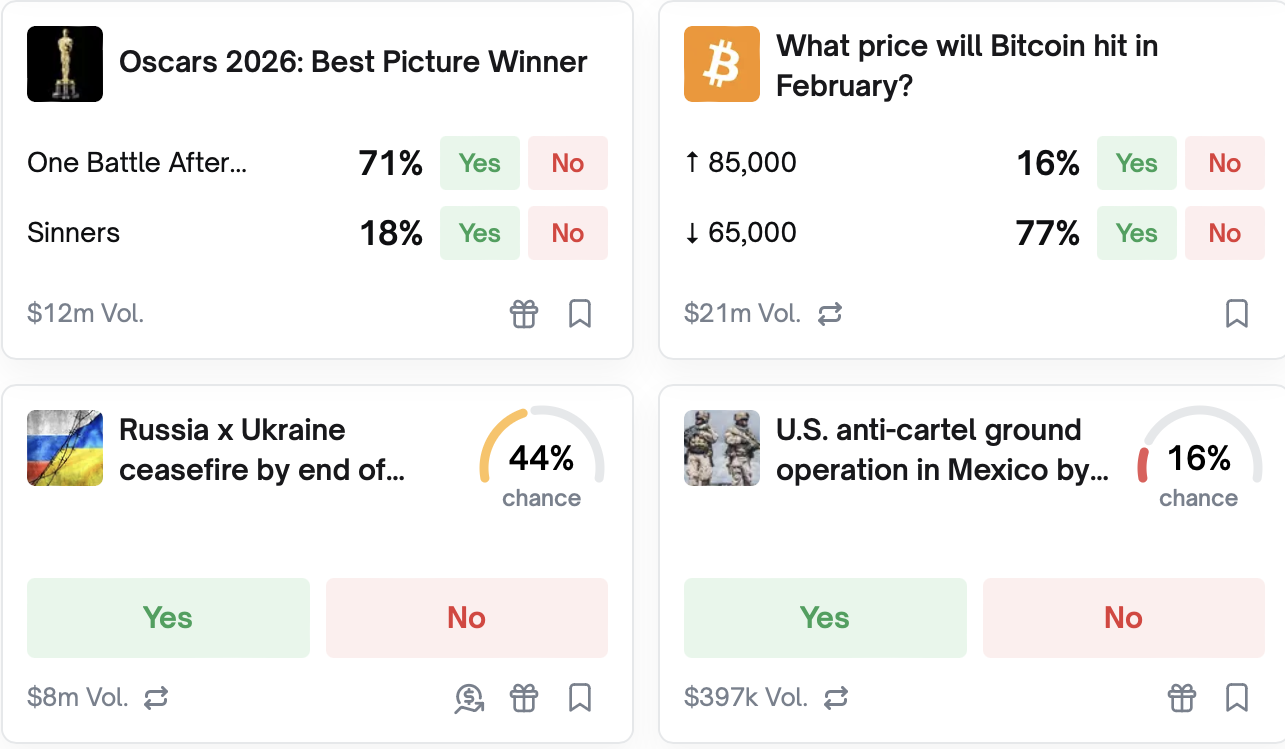Bookmark the Bitcoin February price market
1285x749 pixels.
click(x=1237, y=314)
